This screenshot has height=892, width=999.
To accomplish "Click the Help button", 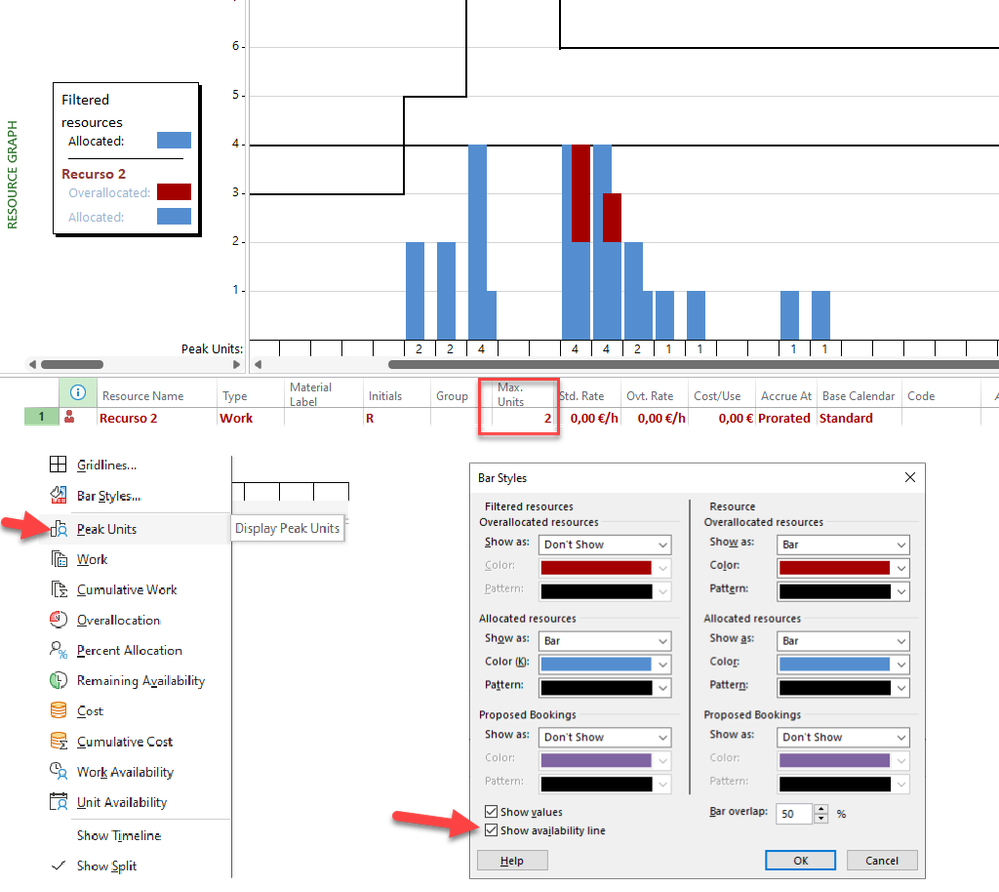I will 512,860.
